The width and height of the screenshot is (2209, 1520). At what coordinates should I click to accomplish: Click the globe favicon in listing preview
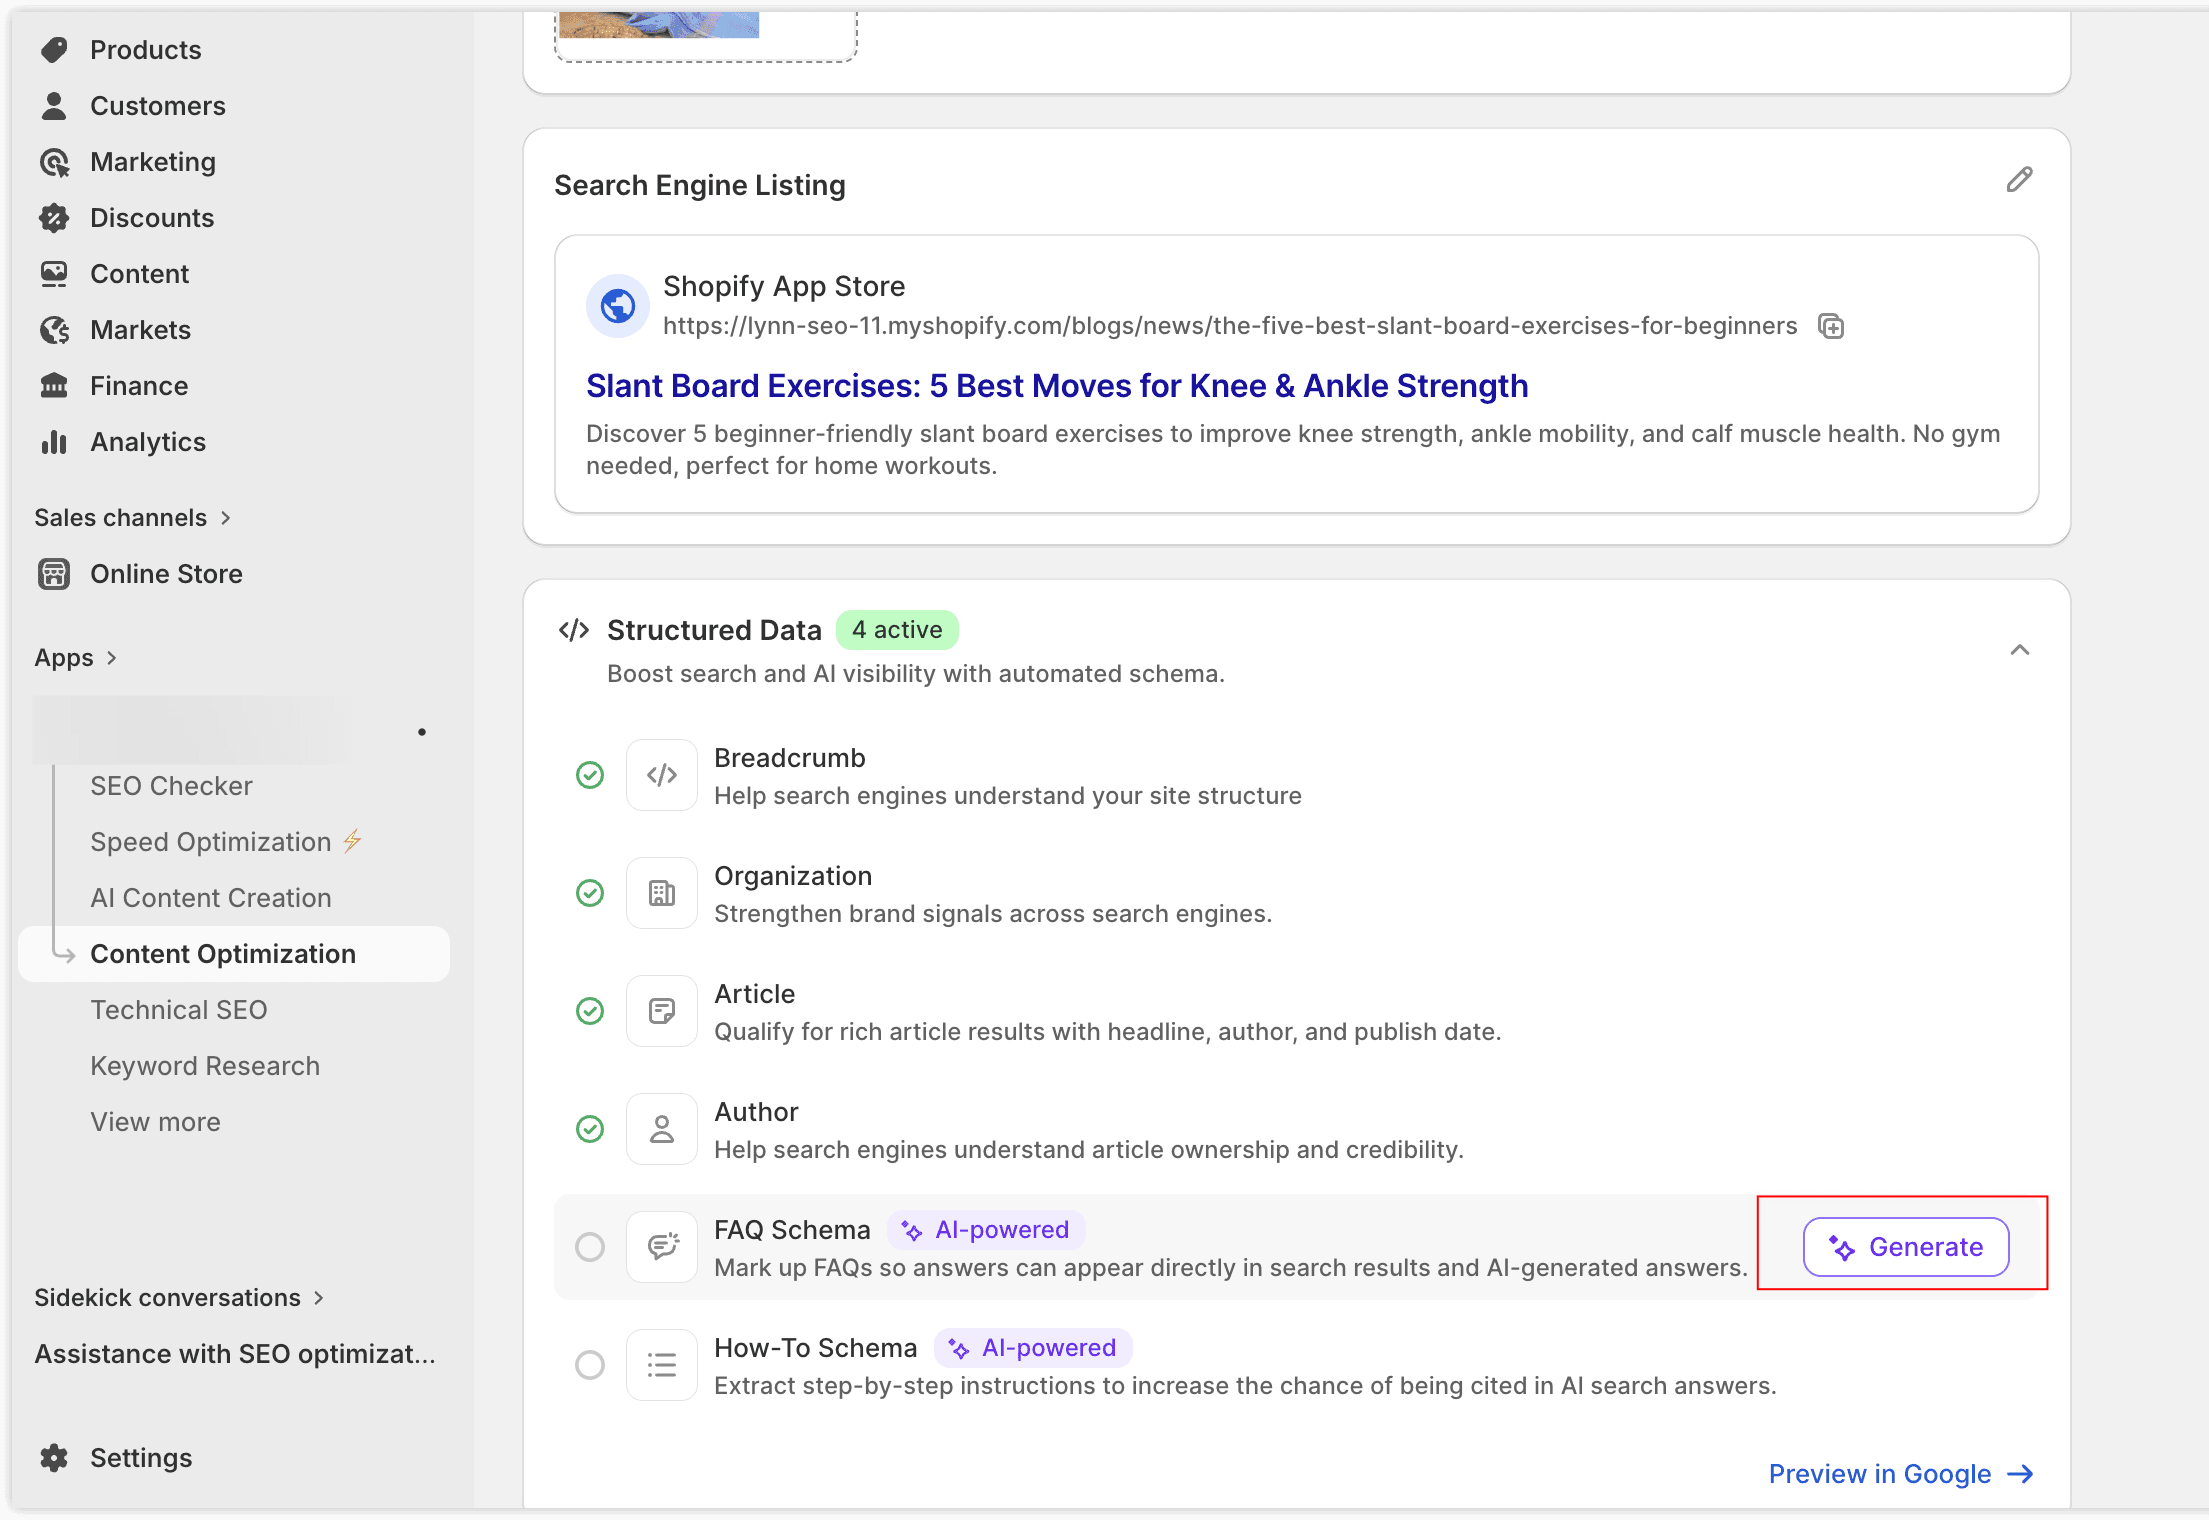[618, 306]
